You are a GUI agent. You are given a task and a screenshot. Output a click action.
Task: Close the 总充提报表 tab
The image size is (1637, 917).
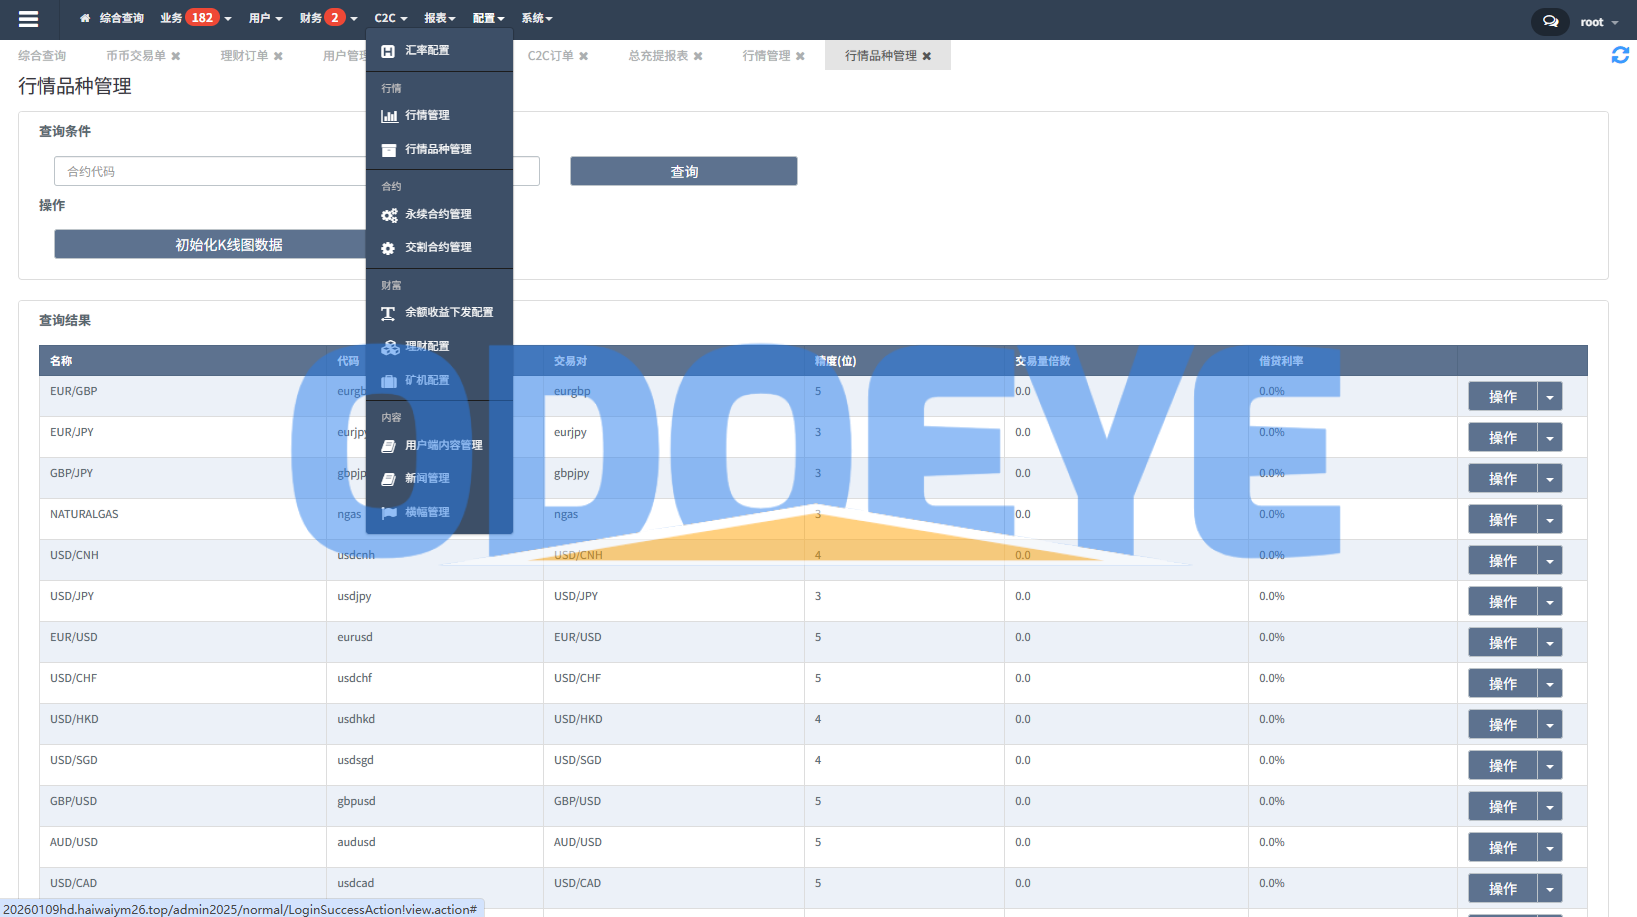[x=698, y=56]
